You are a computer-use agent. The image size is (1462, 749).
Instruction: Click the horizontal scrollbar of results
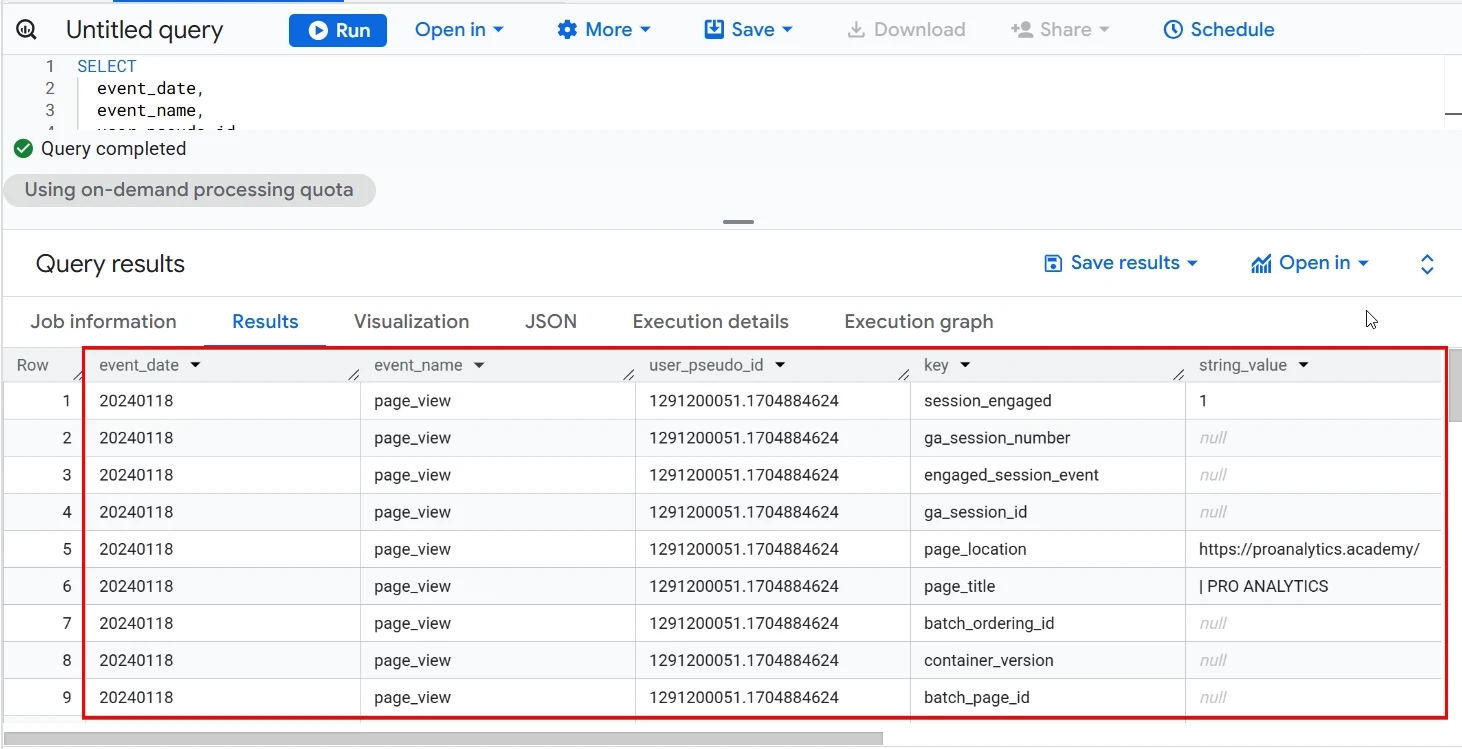tap(443, 739)
